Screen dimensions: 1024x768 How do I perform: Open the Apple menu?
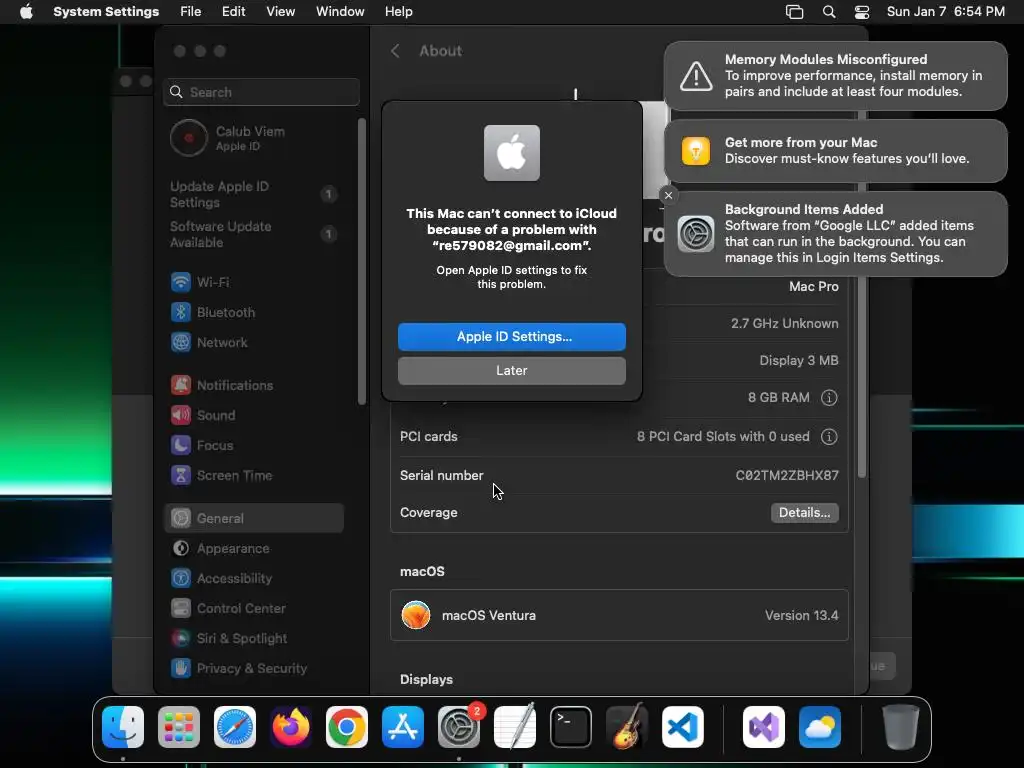[26, 12]
